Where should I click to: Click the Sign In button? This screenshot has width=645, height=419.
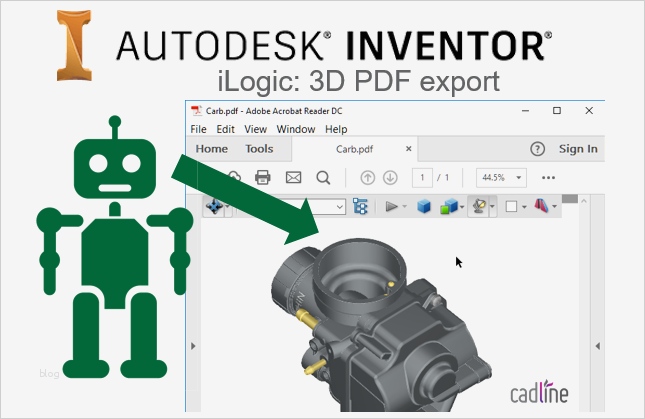(578, 149)
